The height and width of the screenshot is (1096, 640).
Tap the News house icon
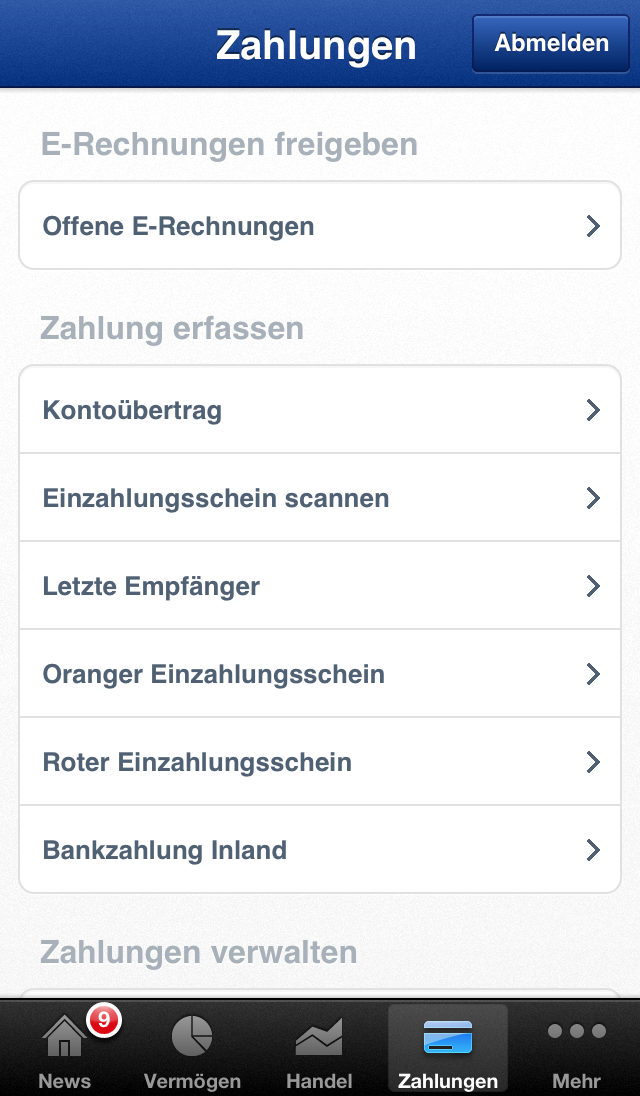pos(63,1037)
